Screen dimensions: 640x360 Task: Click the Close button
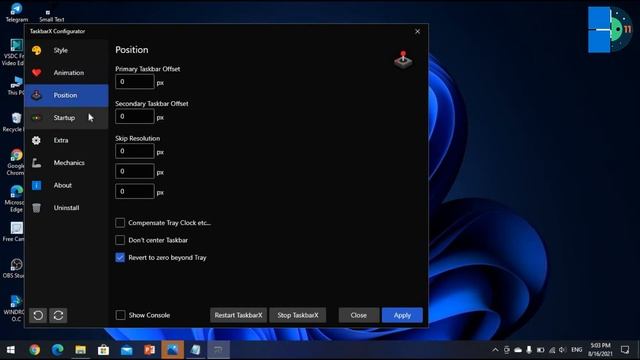point(358,315)
